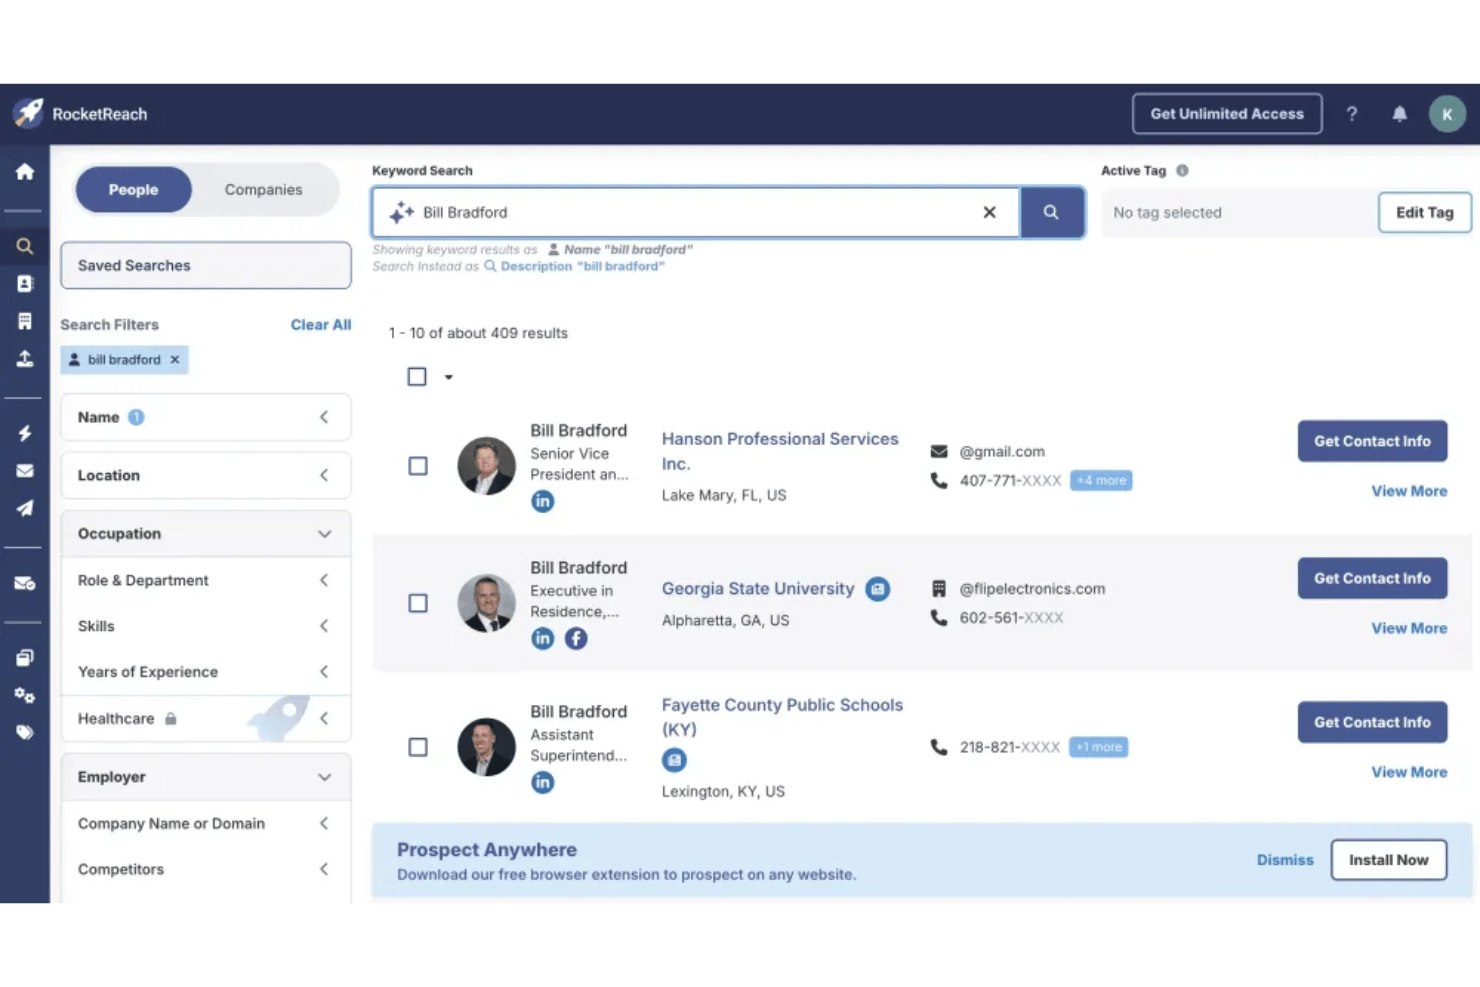Open the Fayette County contact's profile photo
1480x987 pixels.
486,747
